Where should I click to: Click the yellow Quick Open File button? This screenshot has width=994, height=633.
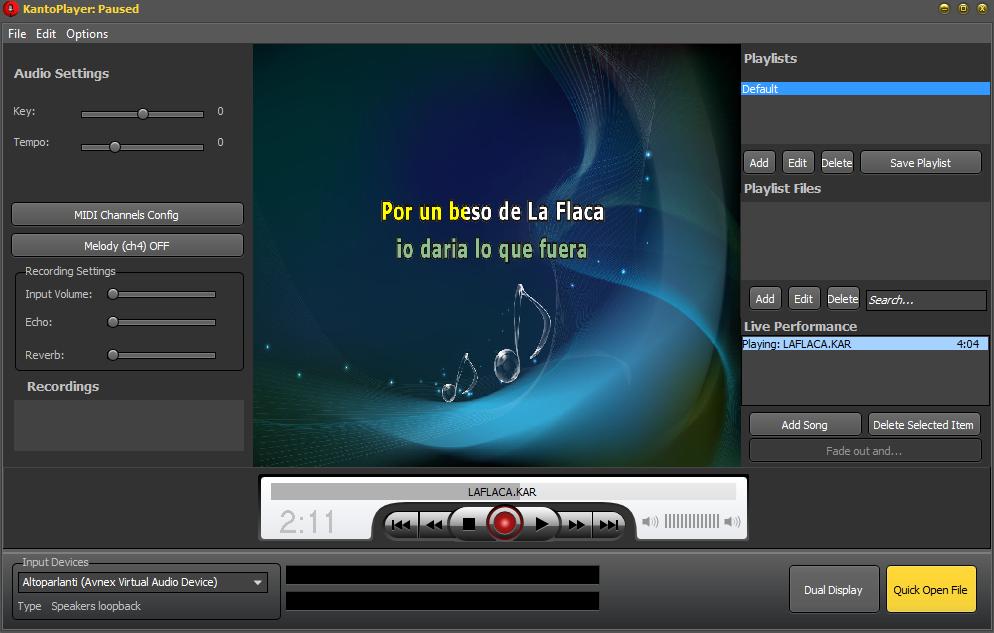coord(930,590)
